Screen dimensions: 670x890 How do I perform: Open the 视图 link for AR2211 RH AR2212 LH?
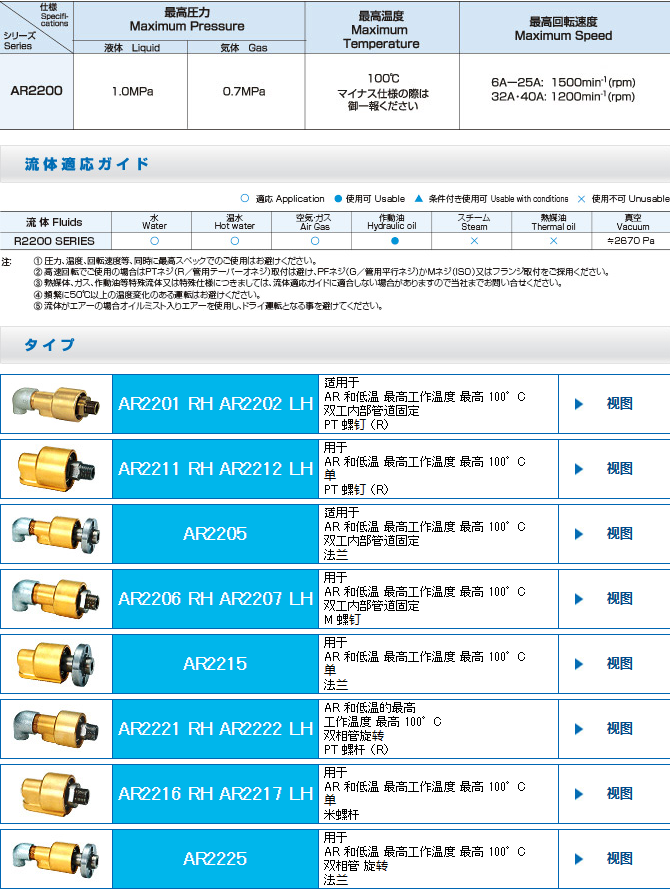[619, 468]
